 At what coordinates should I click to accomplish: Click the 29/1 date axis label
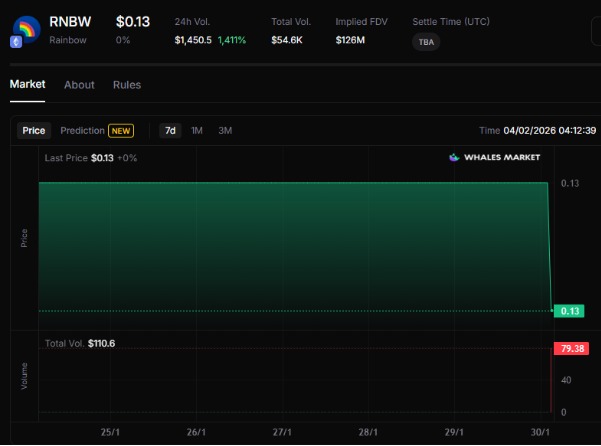coord(454,432)
